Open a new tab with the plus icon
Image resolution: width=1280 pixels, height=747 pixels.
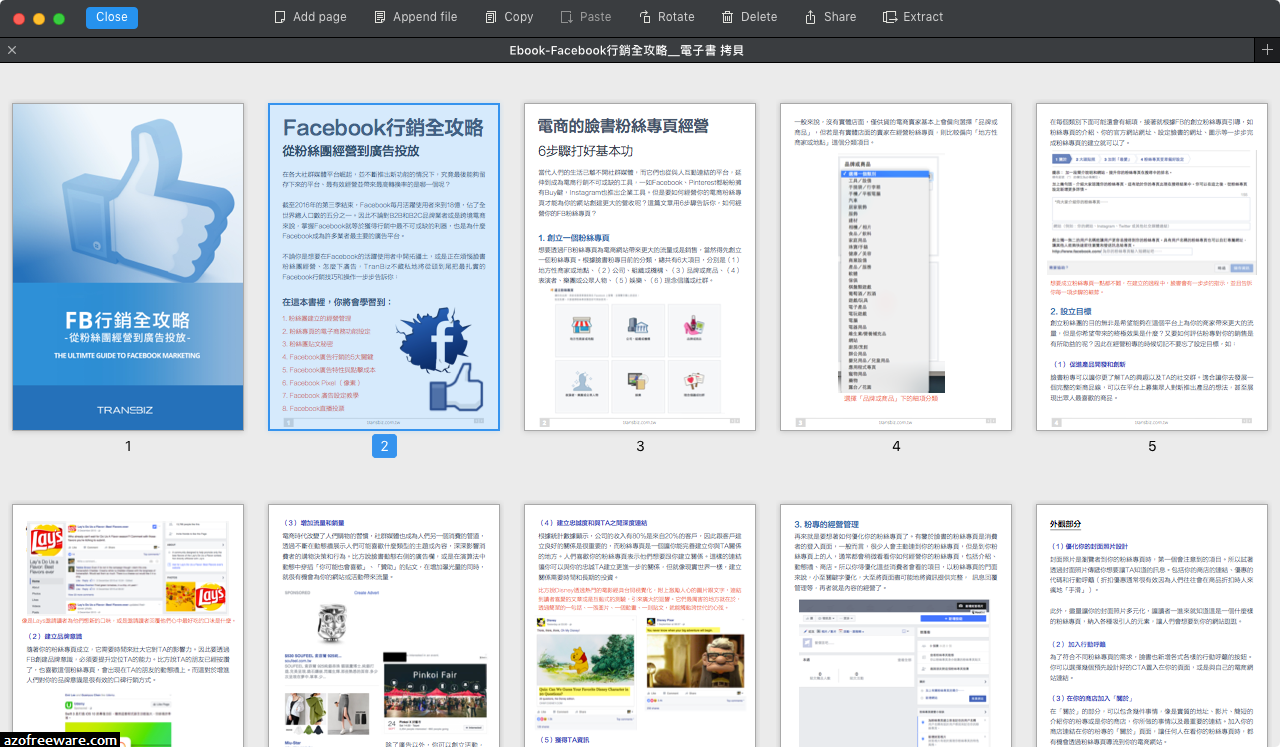pyautogui.click(x=1269, y=49)
